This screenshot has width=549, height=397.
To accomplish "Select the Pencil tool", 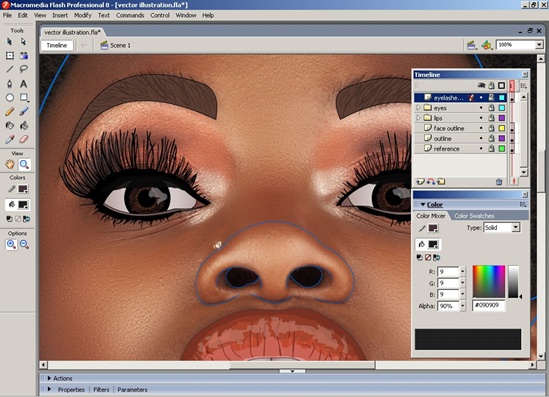I will [x=9, y=112].
